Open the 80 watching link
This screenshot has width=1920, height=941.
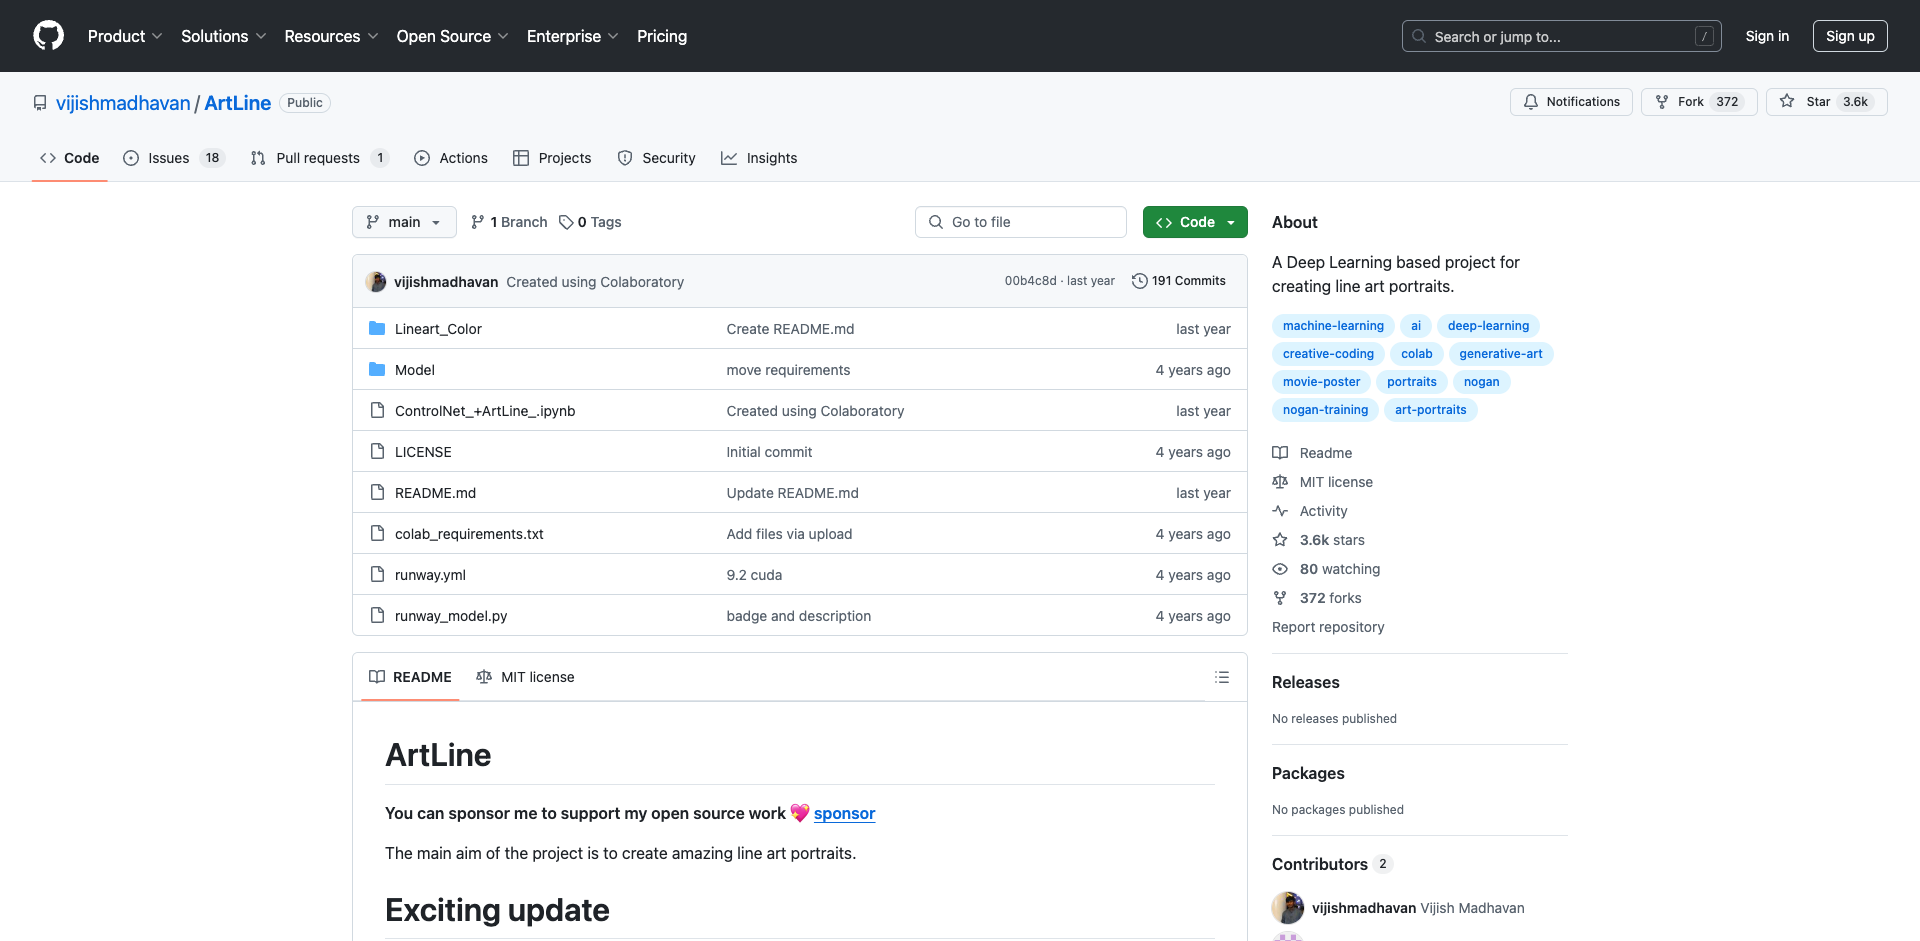click(1326, 569)
